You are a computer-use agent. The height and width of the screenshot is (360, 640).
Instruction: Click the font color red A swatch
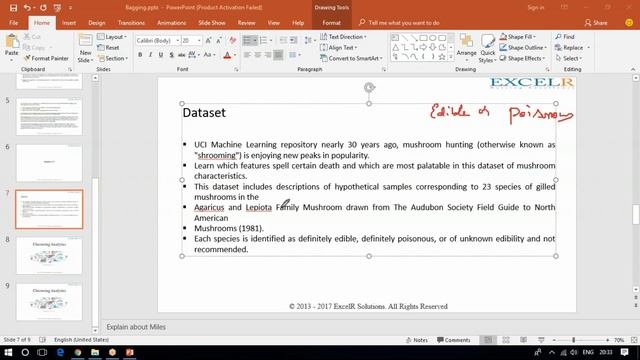click(227, 55)
